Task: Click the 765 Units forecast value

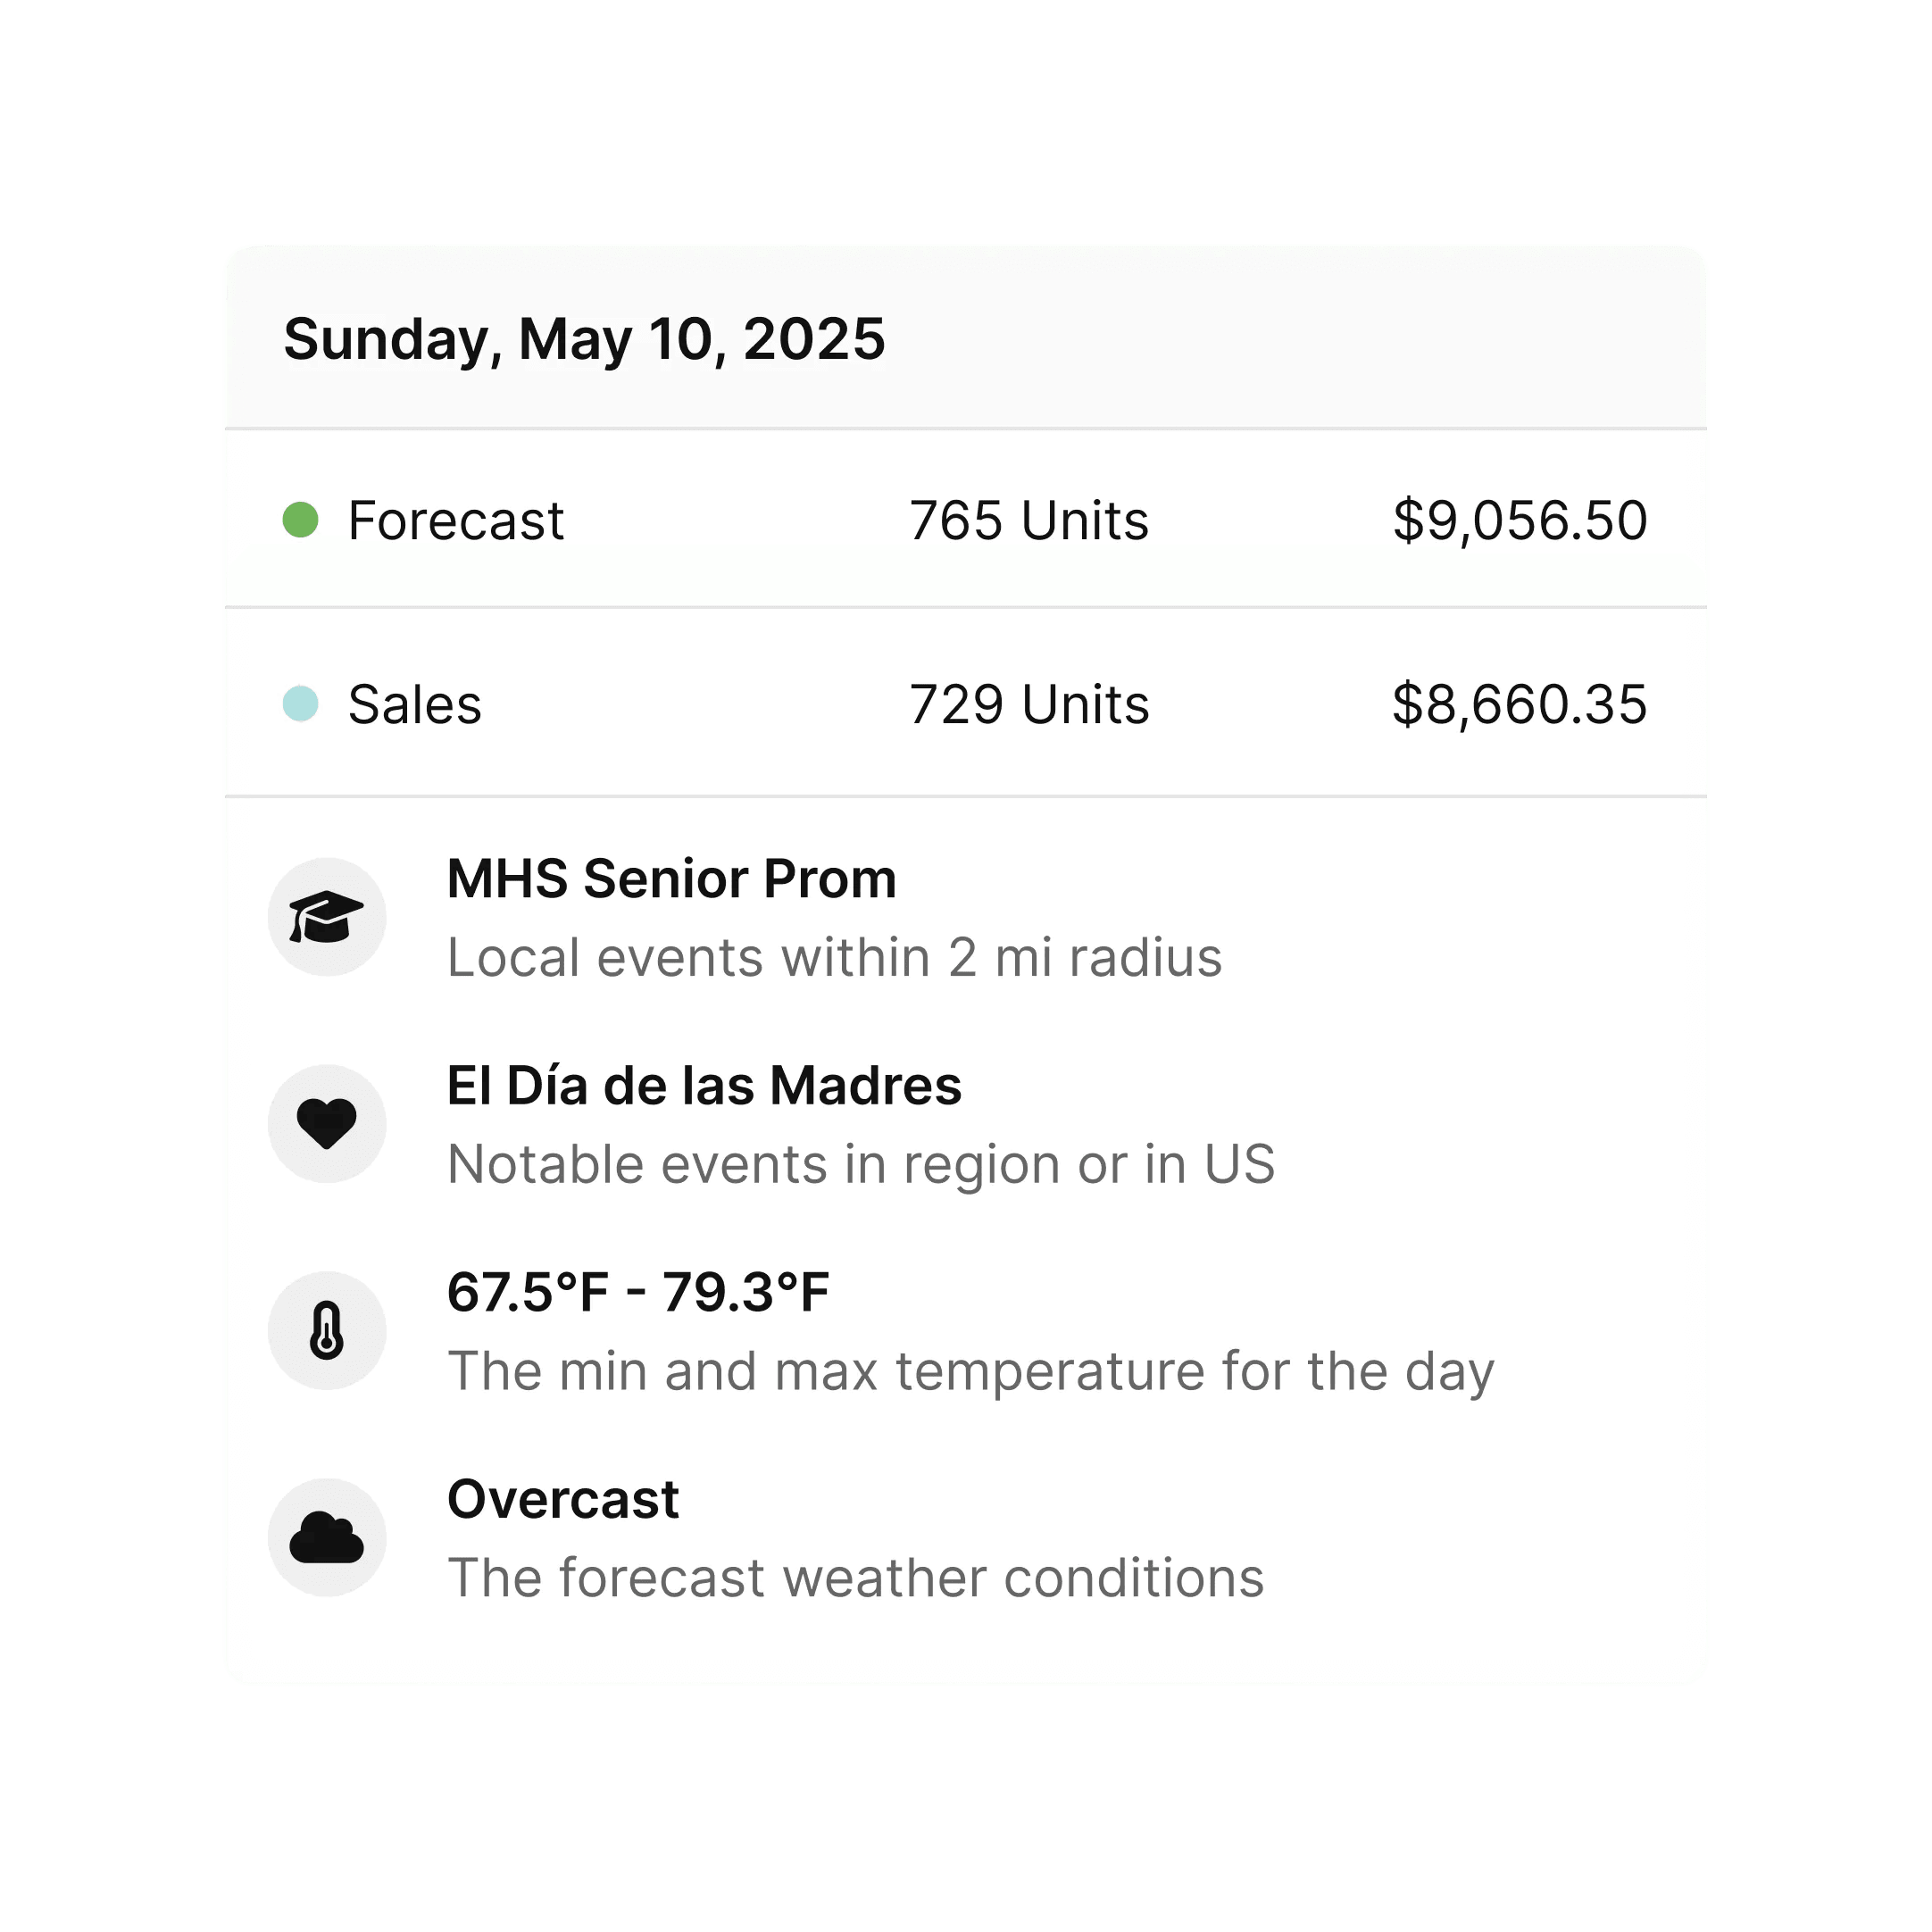Action: click(1029, 521)
